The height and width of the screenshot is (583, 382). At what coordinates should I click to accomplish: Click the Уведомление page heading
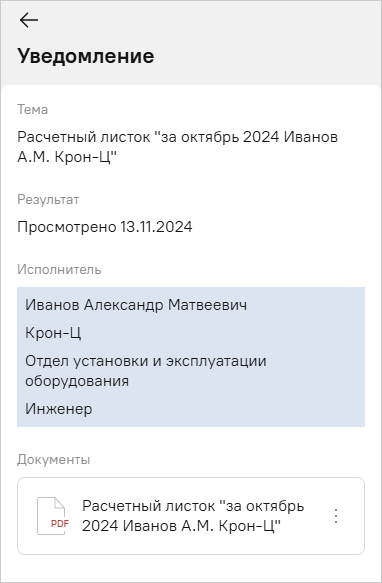(x=86, y=56)
